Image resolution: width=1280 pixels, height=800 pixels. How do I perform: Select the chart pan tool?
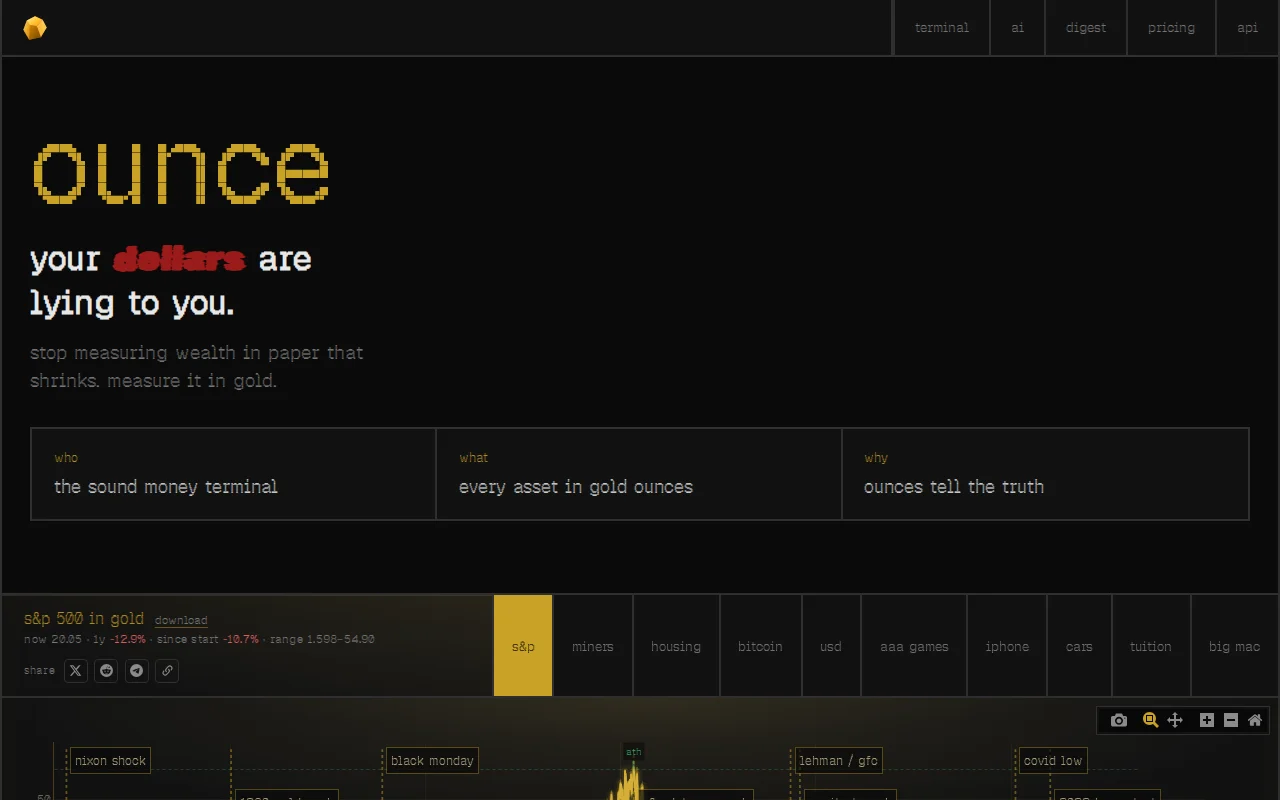(1175, 720)
